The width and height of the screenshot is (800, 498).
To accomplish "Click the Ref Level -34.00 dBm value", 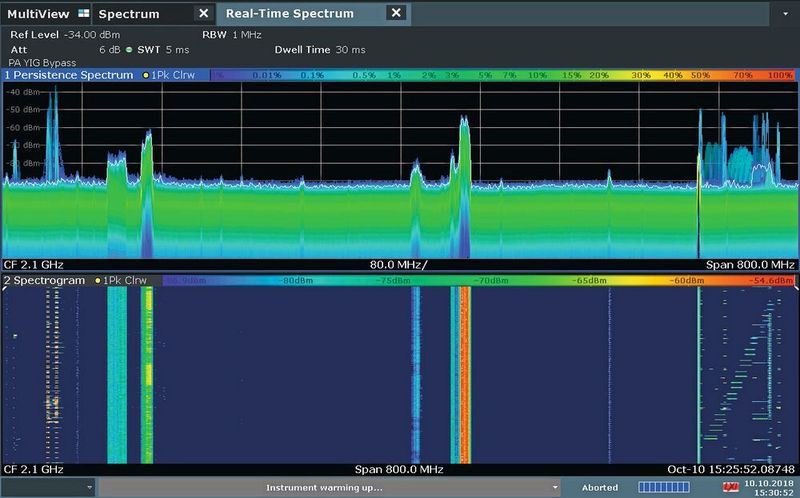I will pos(92,35).
